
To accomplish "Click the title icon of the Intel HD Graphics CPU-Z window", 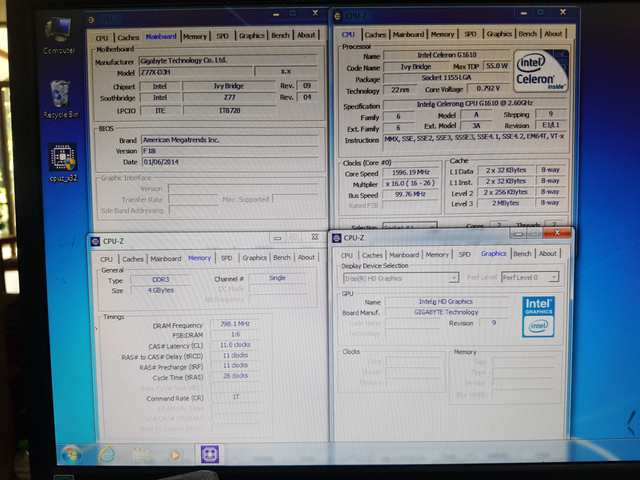I will [336, 238].
